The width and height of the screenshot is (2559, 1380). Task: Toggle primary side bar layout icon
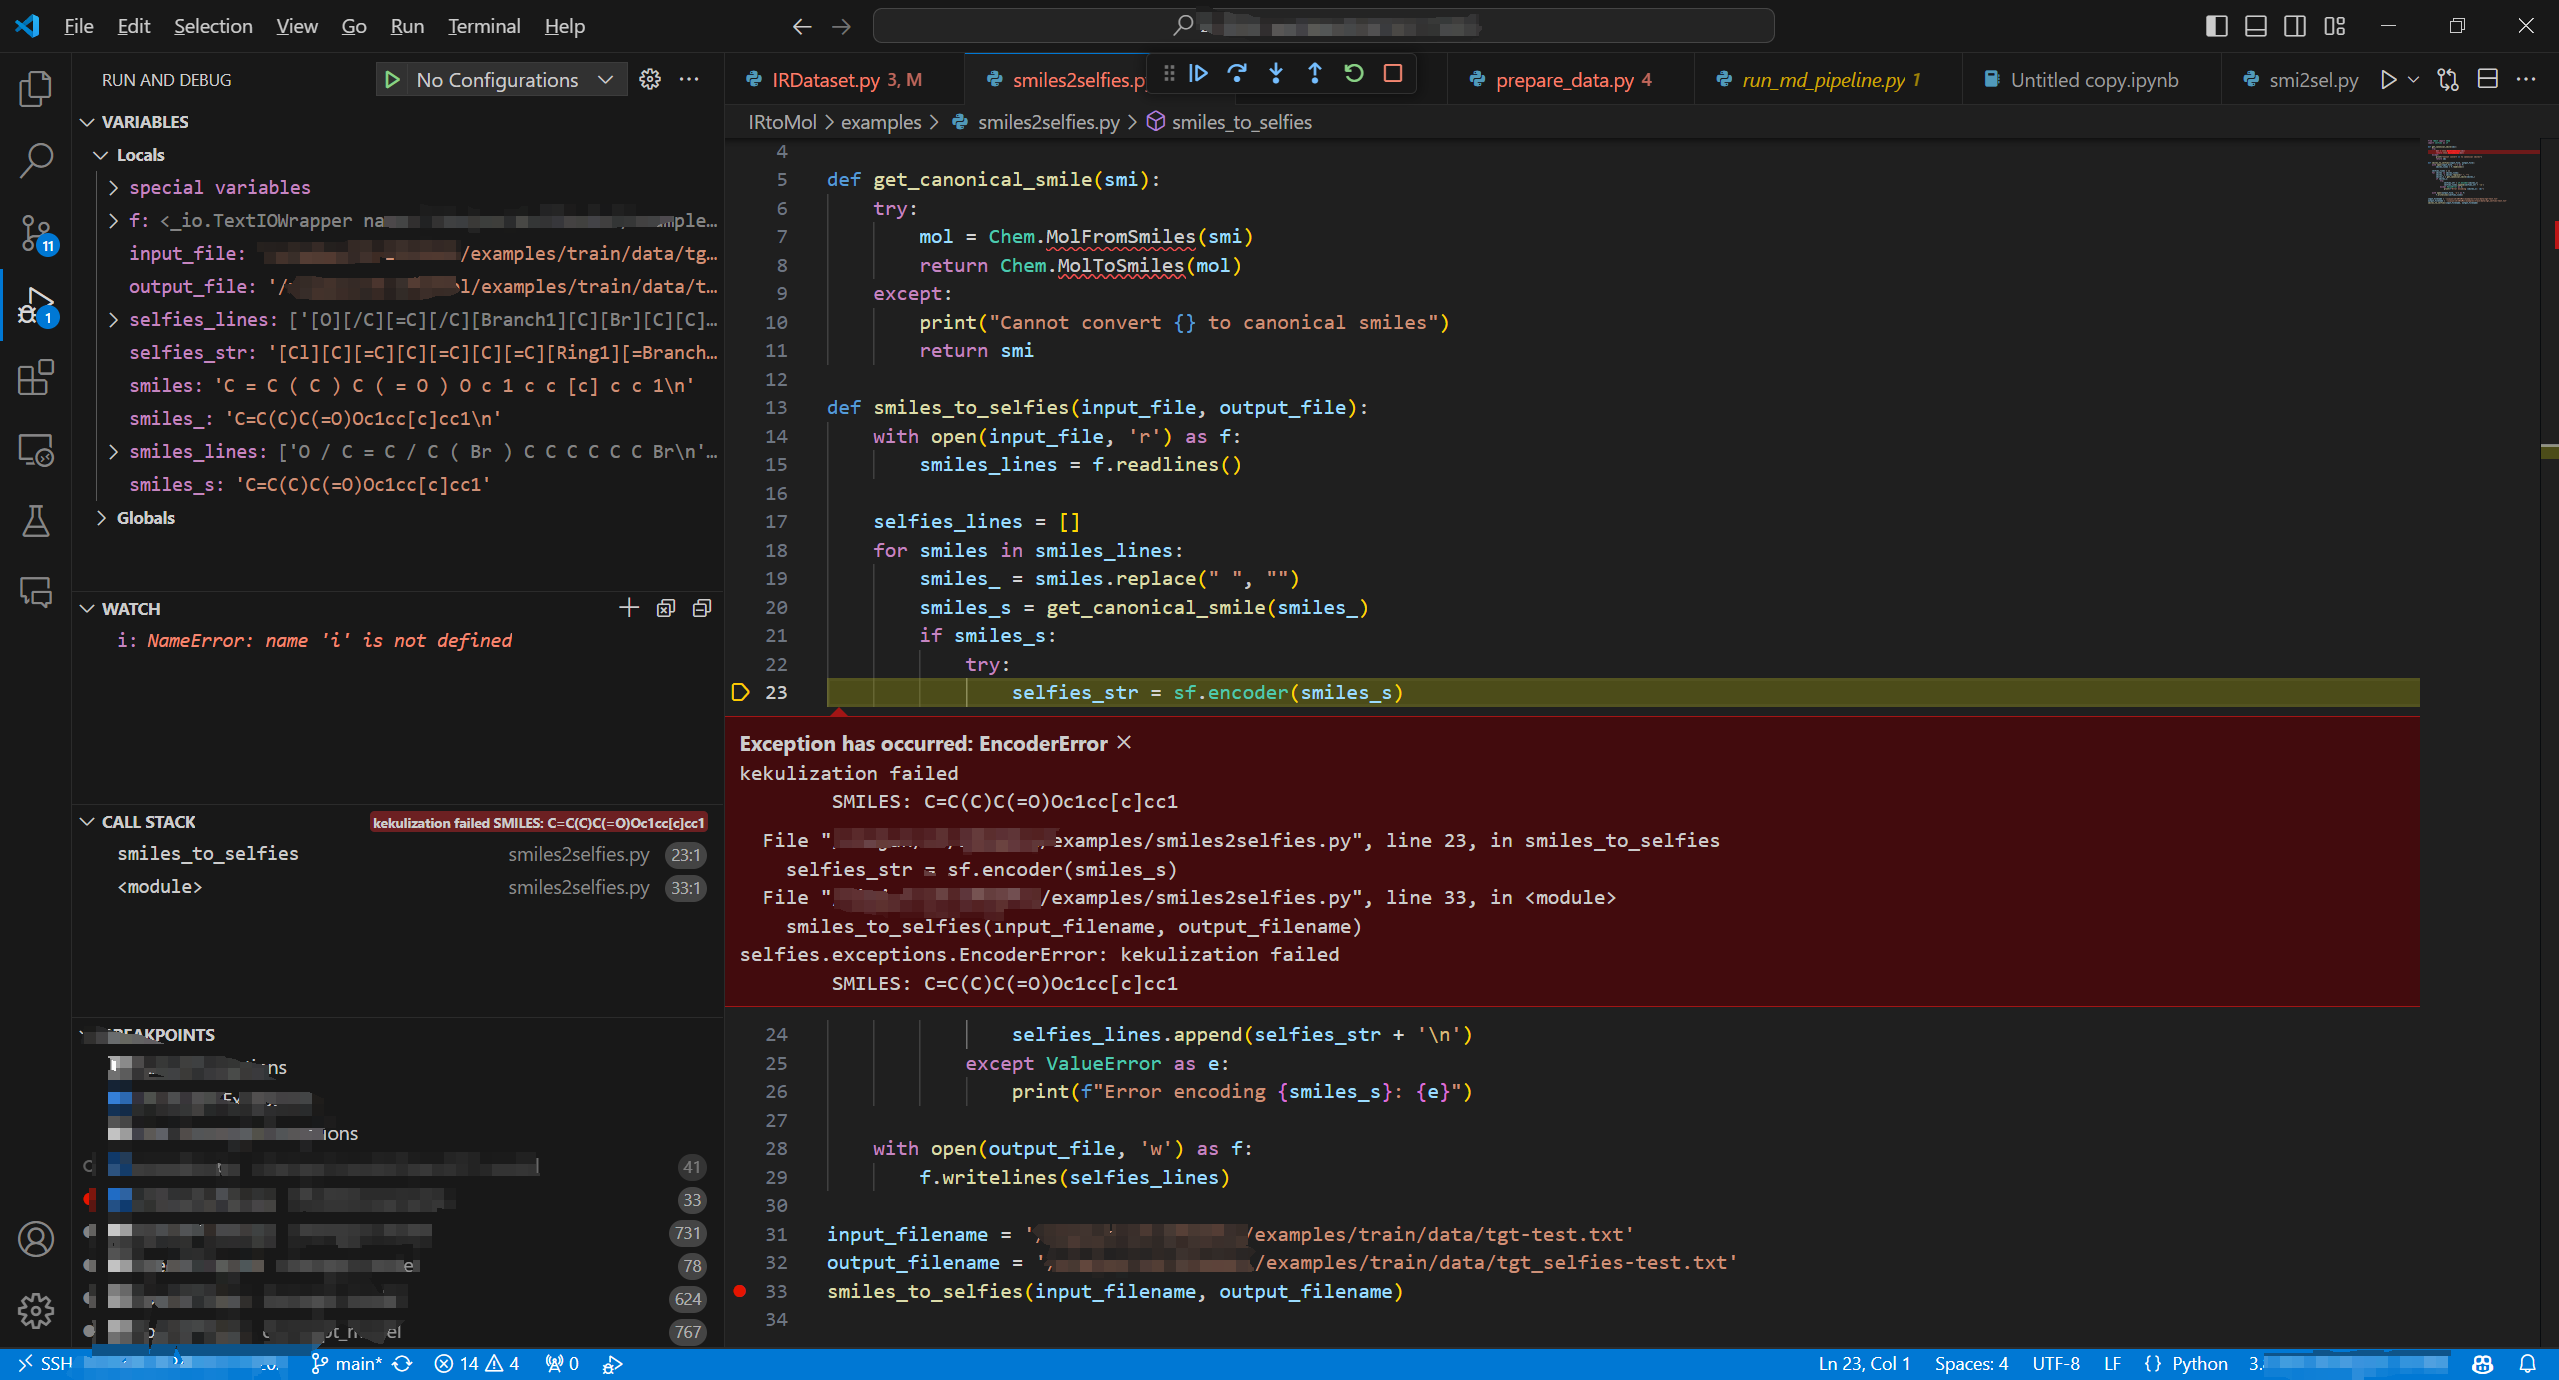click(x=2216, y=26)
